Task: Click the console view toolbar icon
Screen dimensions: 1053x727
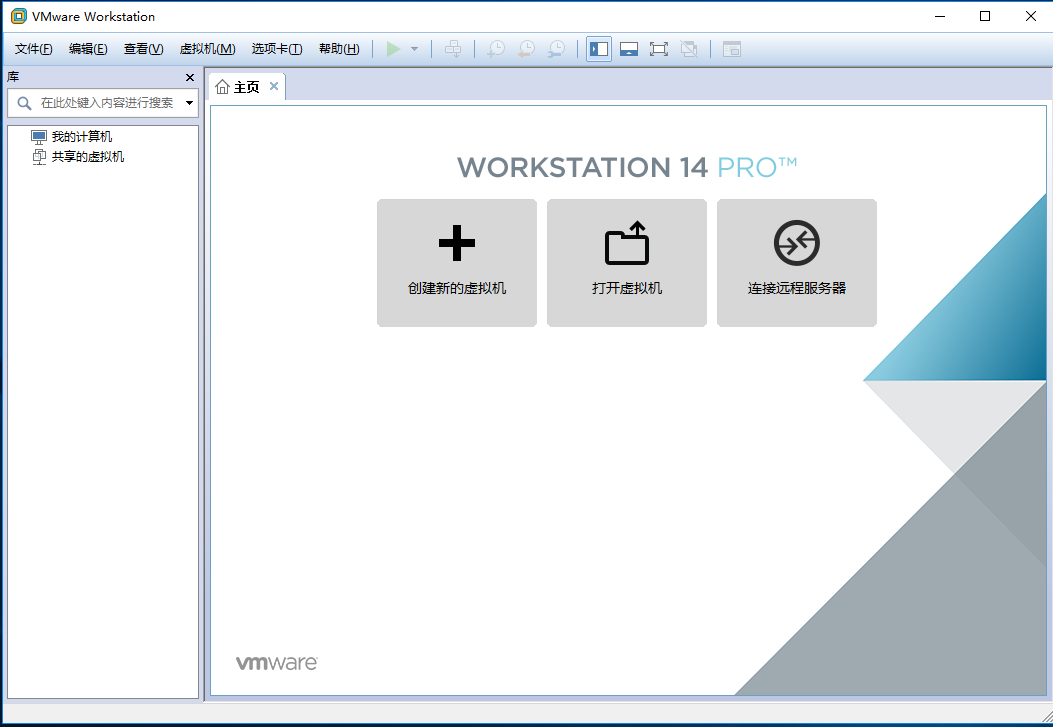Action: click(x=731, y=49)
